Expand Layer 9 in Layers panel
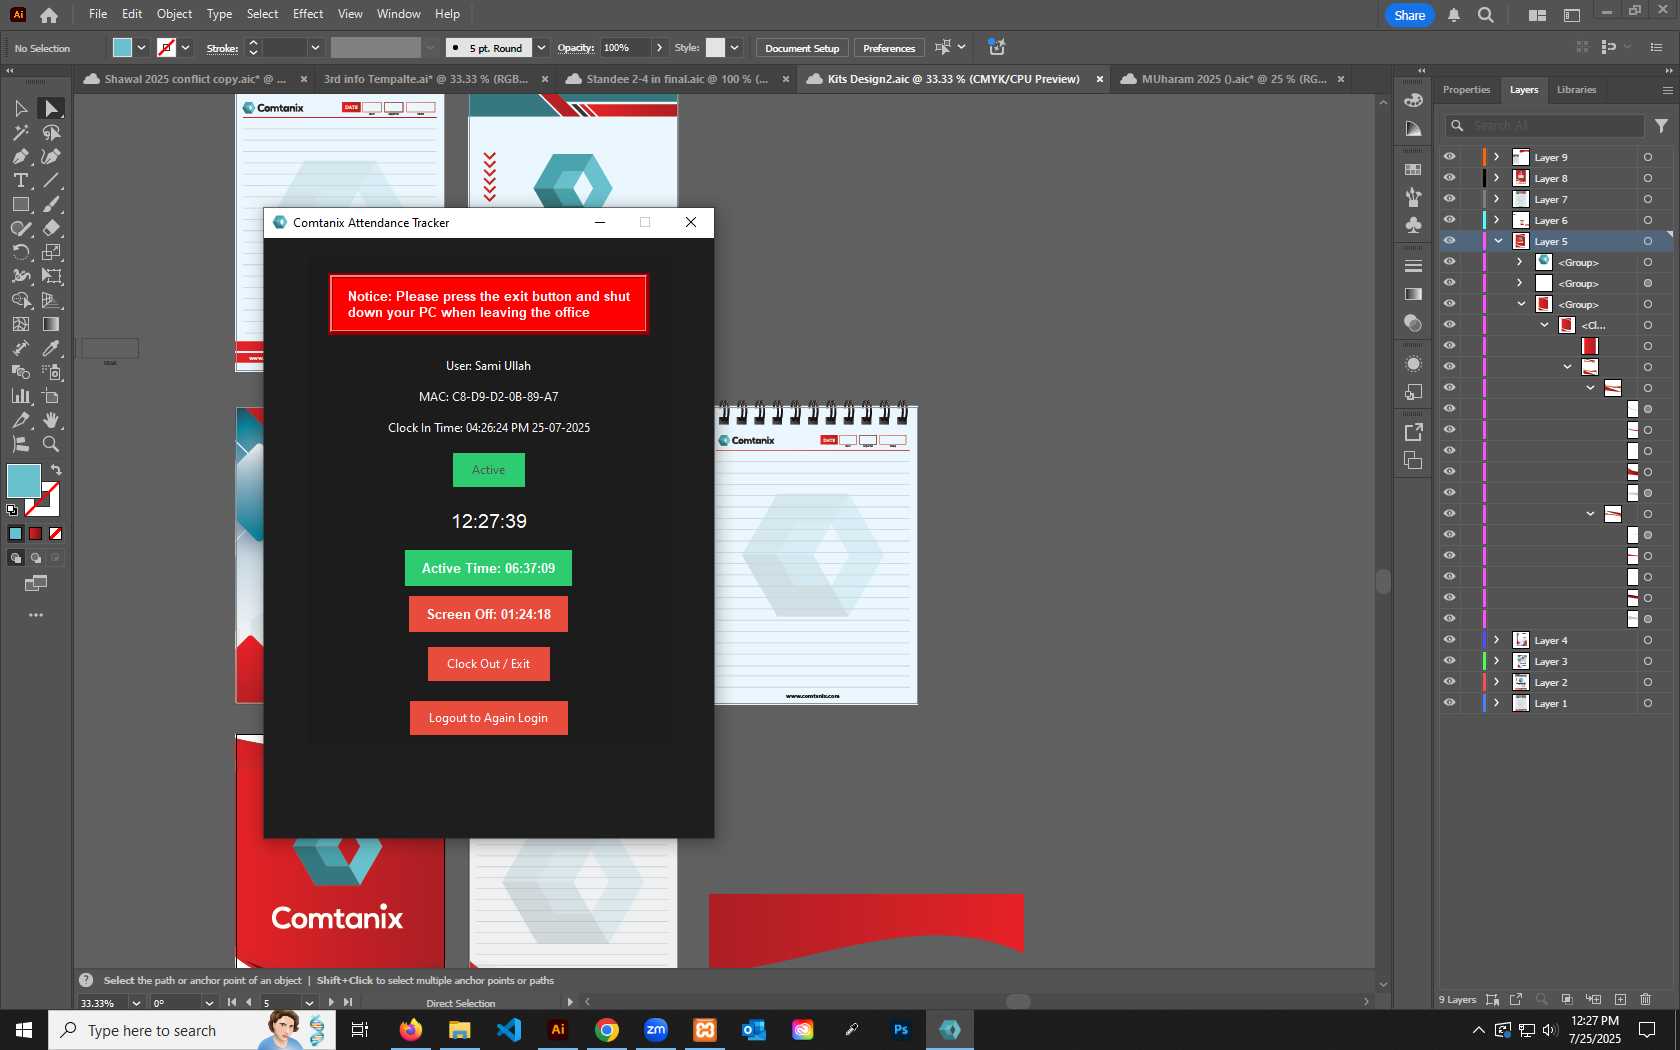 (x=1497, y=157)
